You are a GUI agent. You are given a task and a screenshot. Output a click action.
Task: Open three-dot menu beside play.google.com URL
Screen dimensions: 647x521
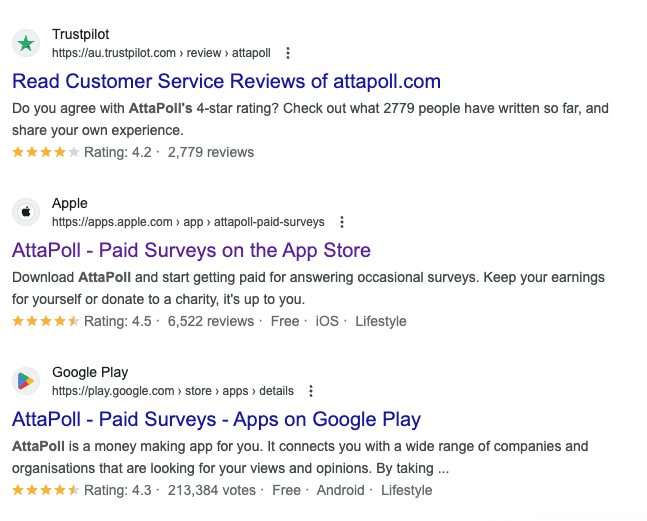click(x=311, y=391)
